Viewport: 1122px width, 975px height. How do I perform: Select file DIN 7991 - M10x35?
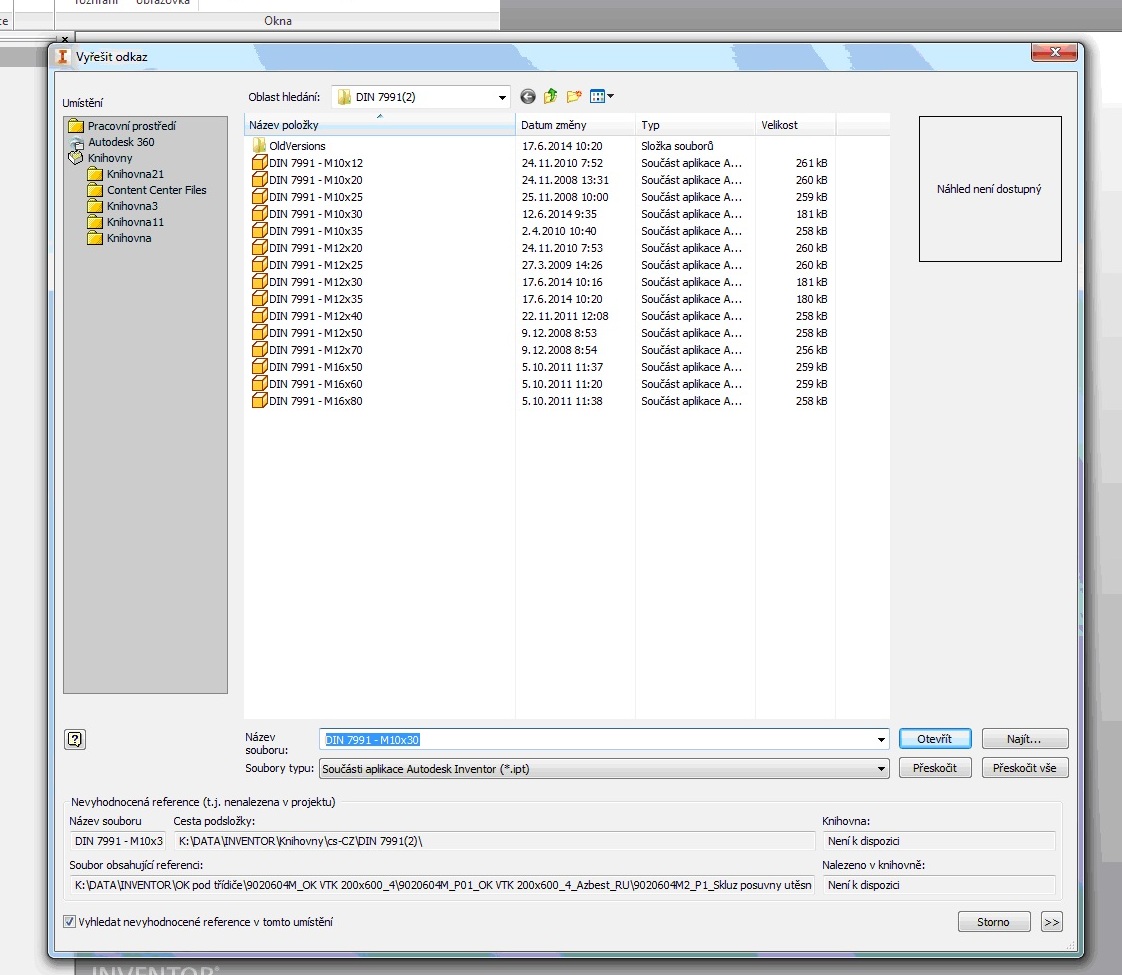pos(308,231)
